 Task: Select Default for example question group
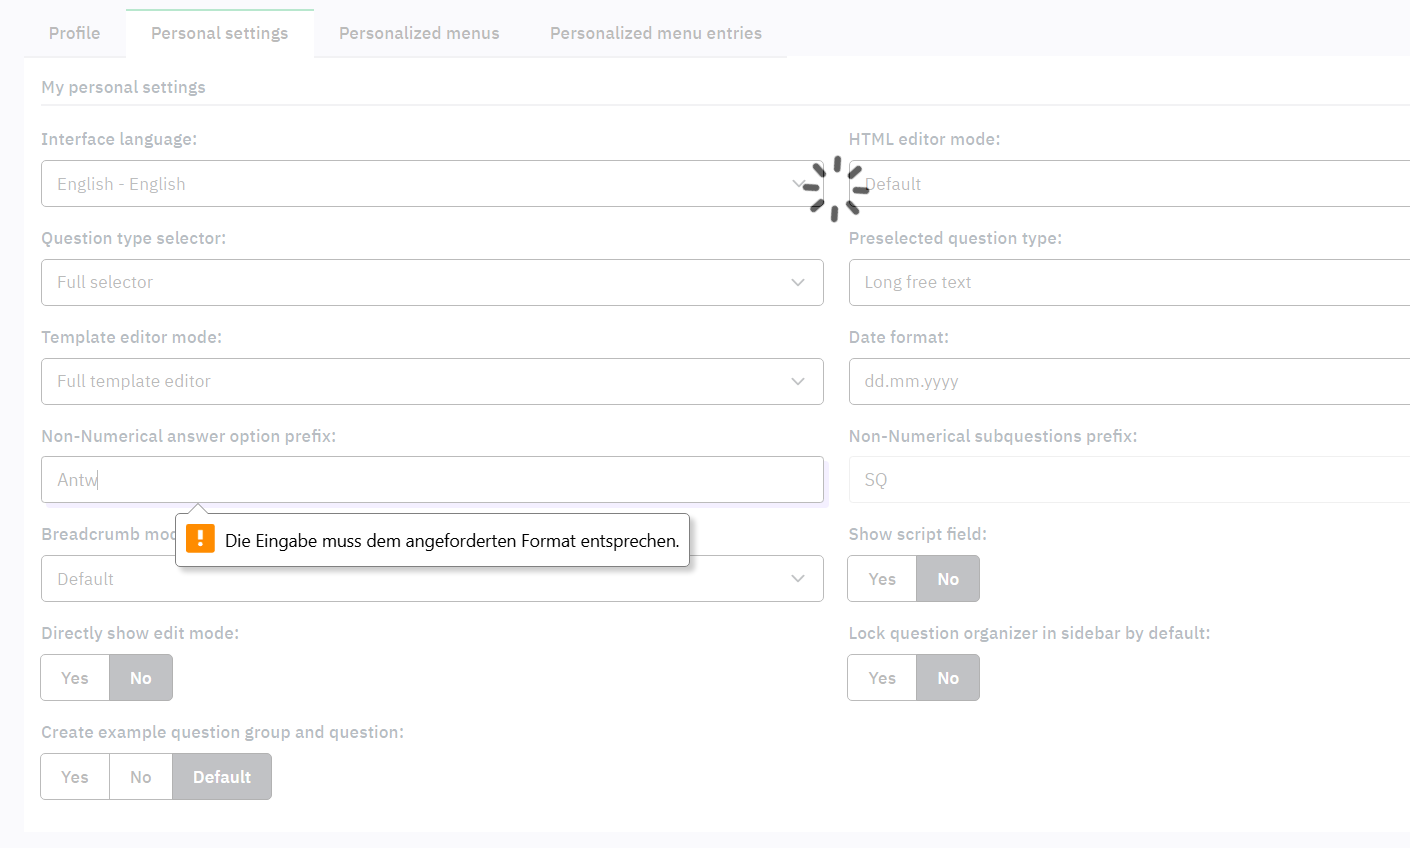(222, 777)
